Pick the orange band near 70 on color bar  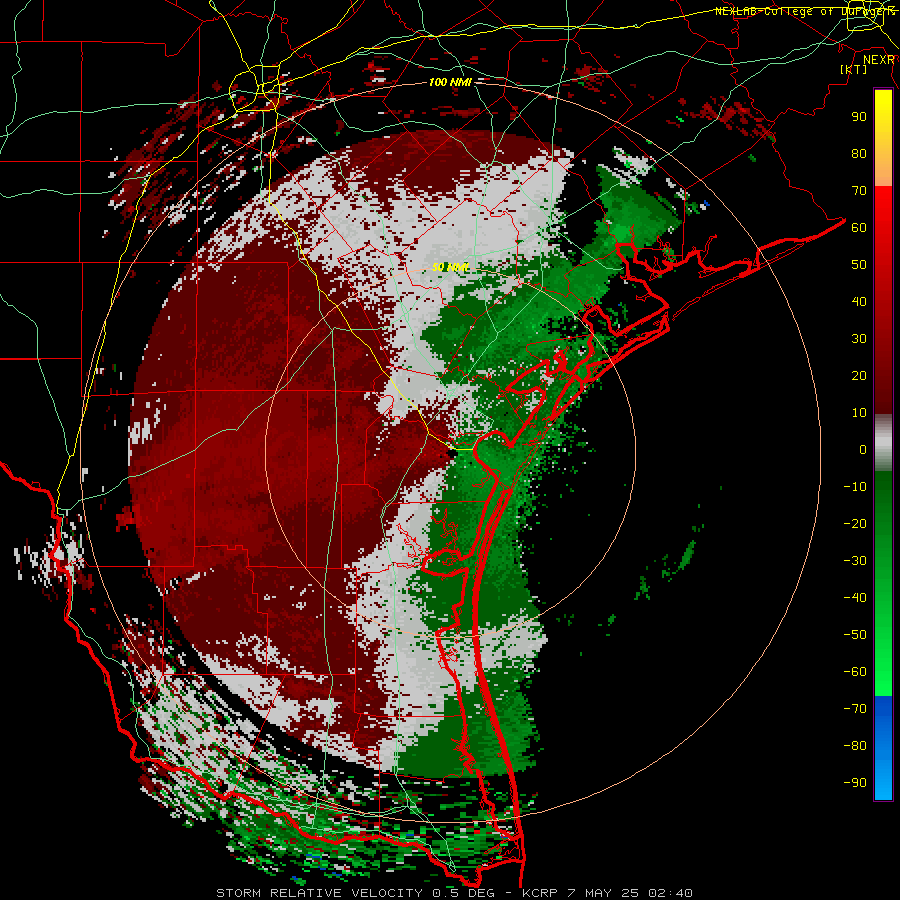point(883,172)
